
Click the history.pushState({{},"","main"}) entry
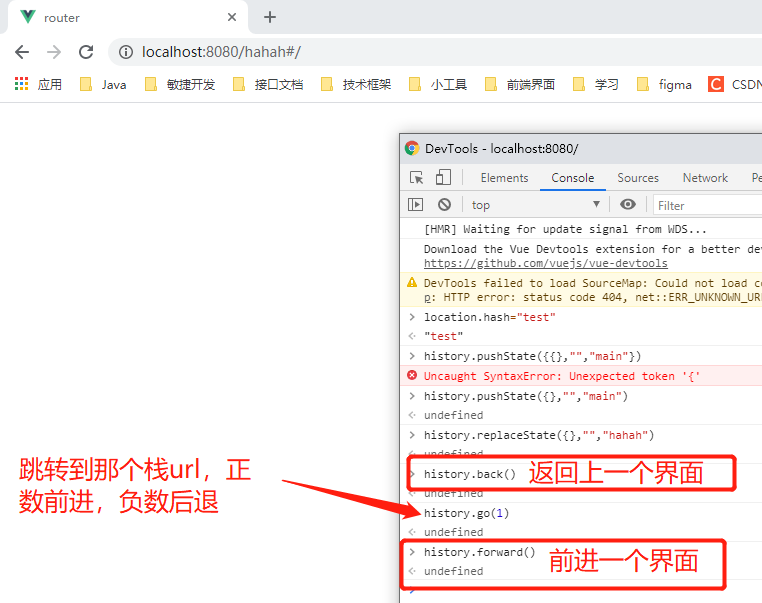533,356
